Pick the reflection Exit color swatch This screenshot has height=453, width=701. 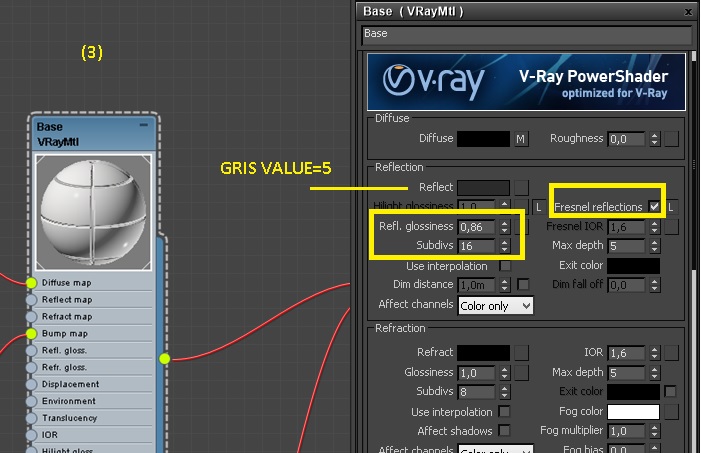(x=633, y=266)
